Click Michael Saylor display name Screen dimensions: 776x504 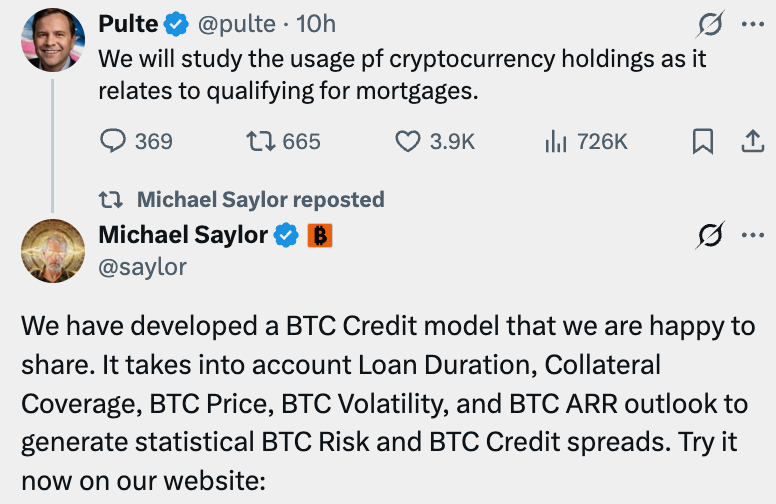click(x=183, y=235)
